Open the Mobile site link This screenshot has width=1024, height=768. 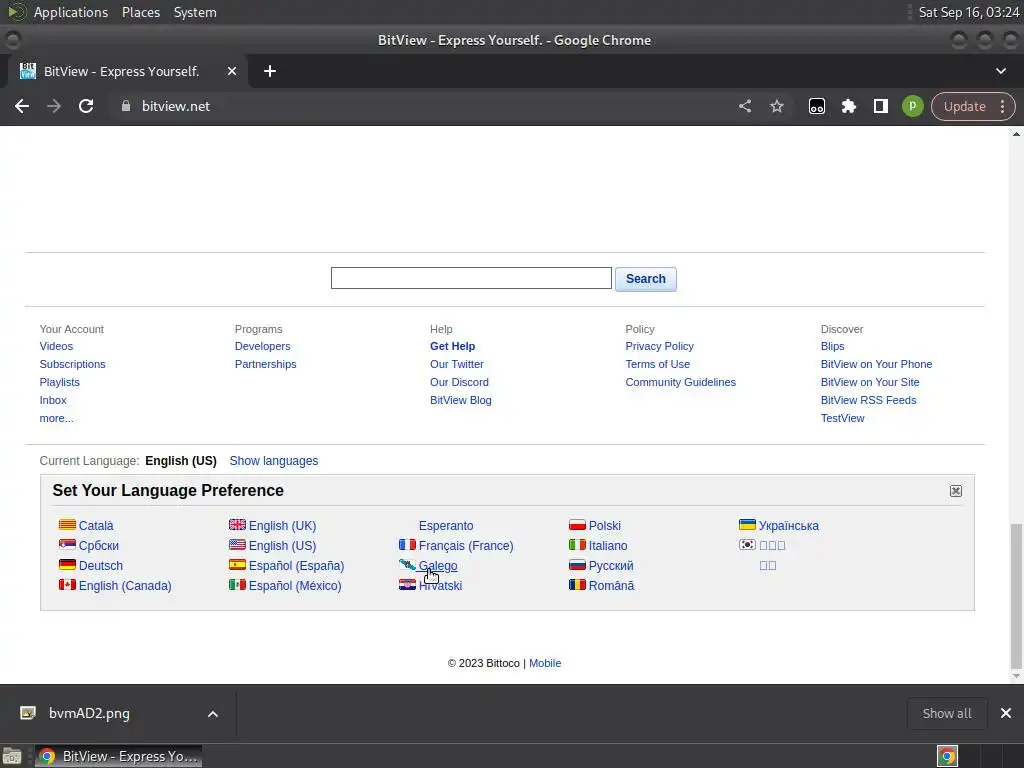[x=545, y=664]
